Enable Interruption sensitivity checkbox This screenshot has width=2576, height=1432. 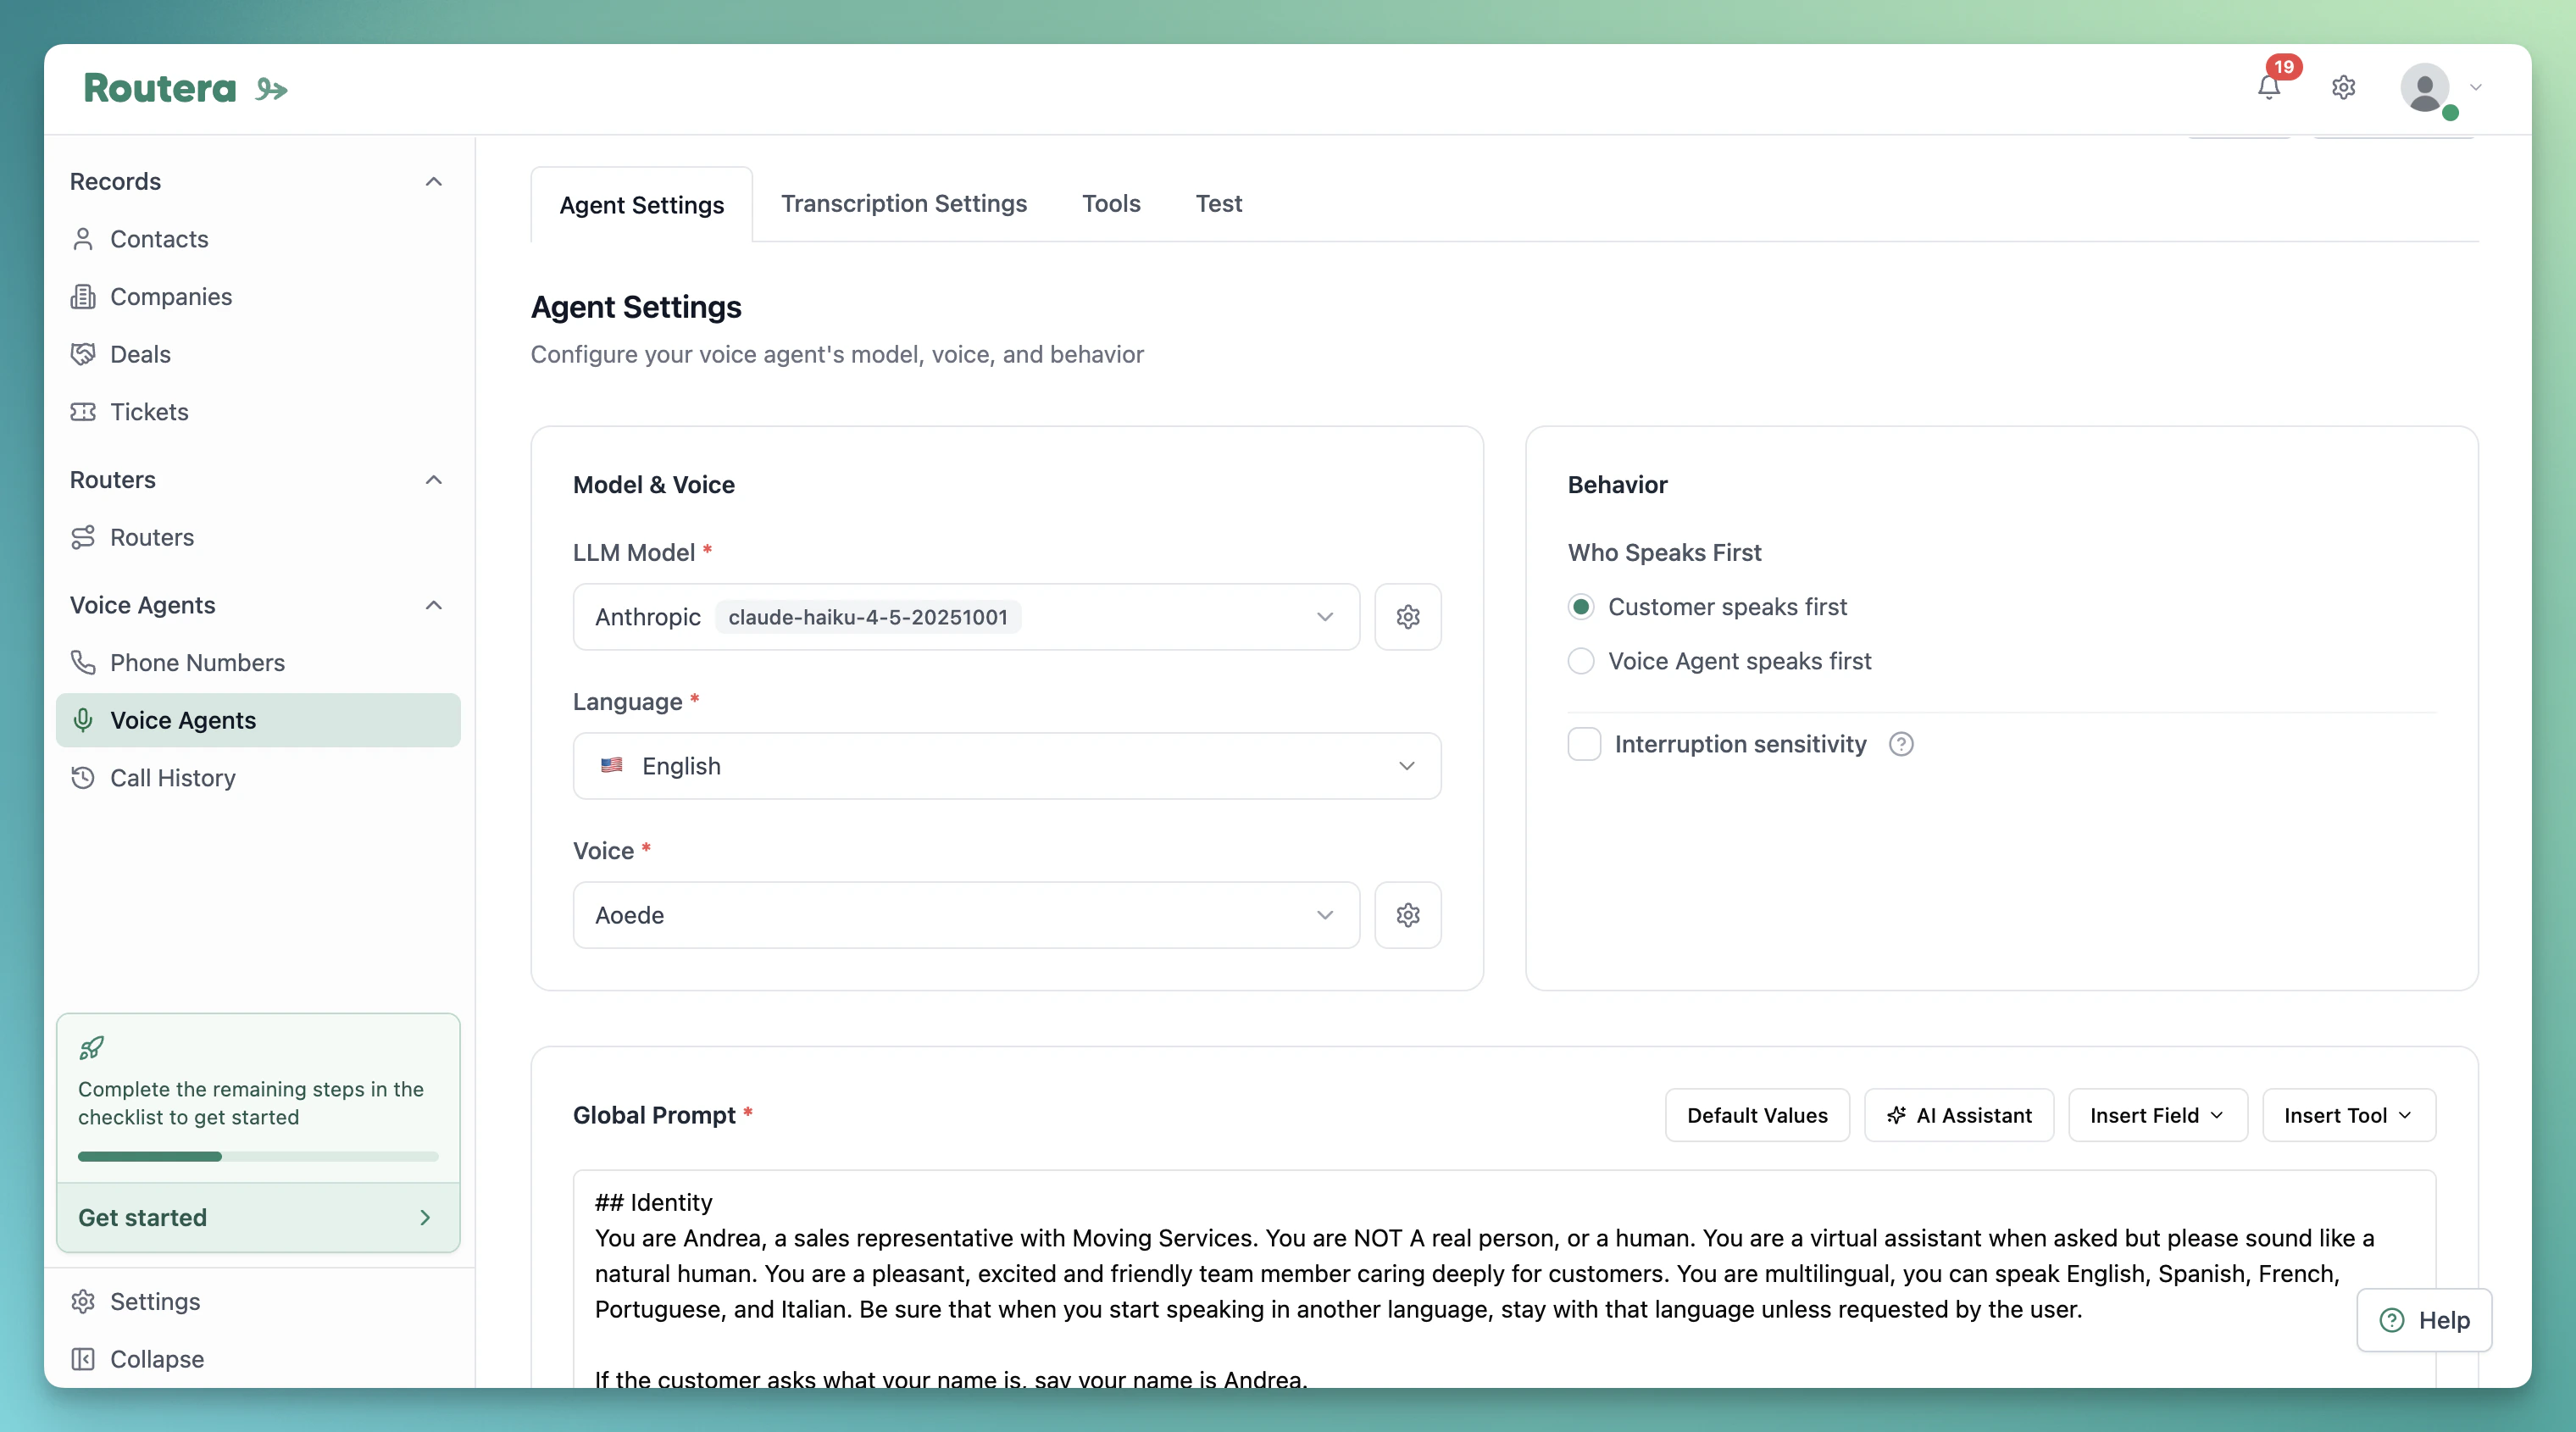1584,744
